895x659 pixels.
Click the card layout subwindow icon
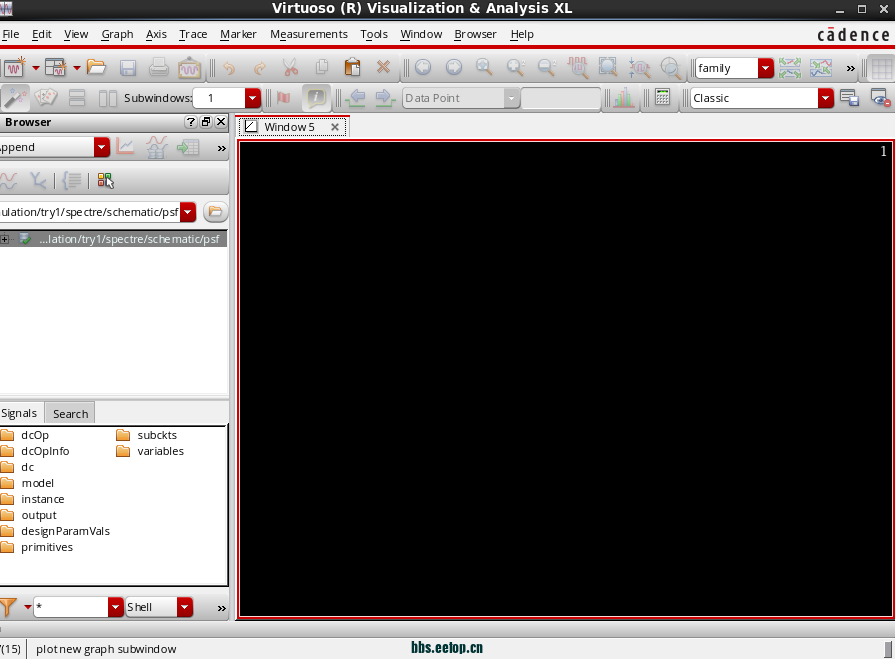[x=46, y=98]
